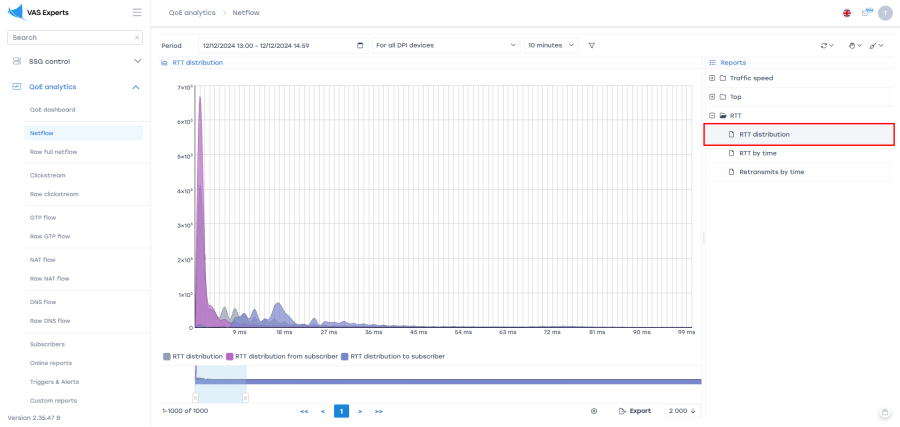900x427 pixels.
Task: Open table settings gear near Export
Action: [594, 411]
